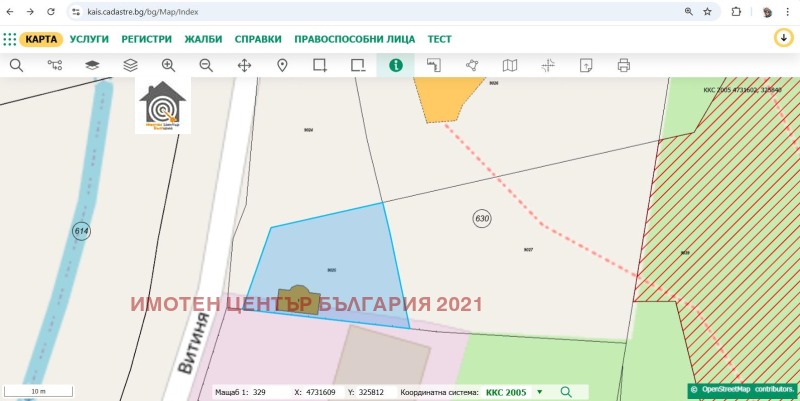Screen dimensions: 800x401
Task: Select the measure area tool
Action: (434, 65)
